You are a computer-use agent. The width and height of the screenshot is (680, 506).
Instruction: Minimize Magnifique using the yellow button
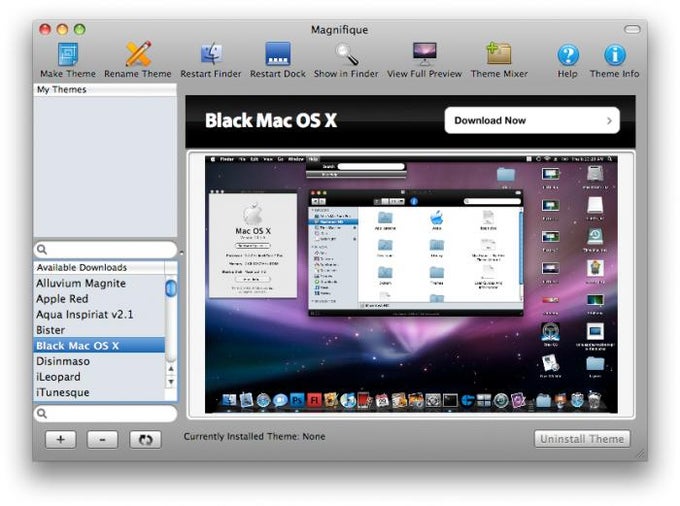point(62,29)
